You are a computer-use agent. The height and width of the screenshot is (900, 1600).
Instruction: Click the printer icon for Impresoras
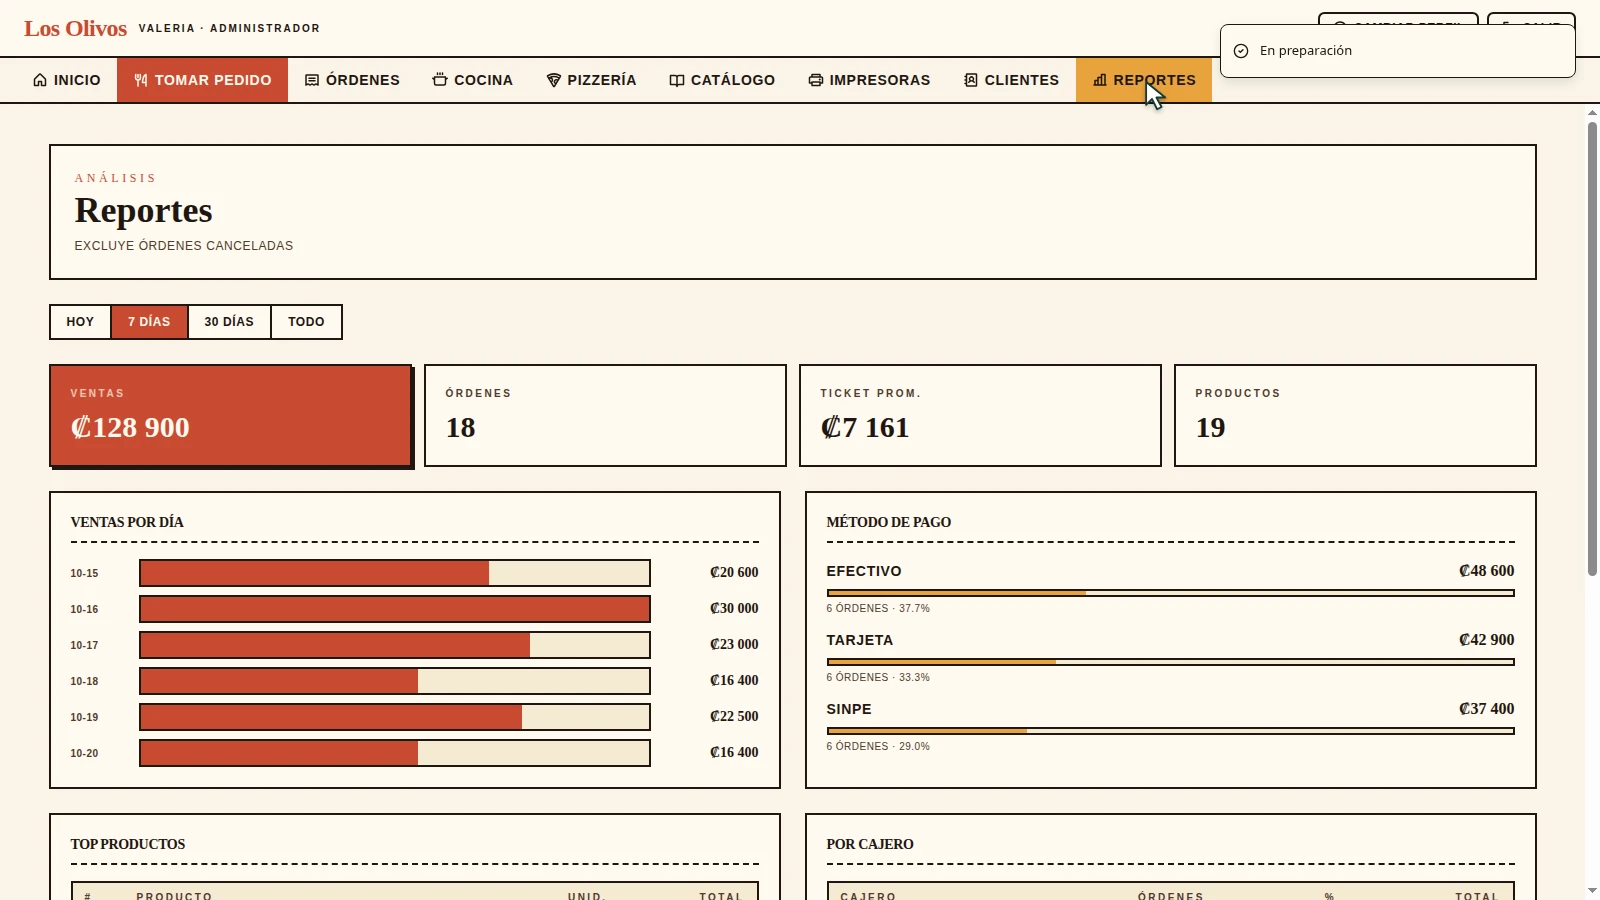point(816,80)
